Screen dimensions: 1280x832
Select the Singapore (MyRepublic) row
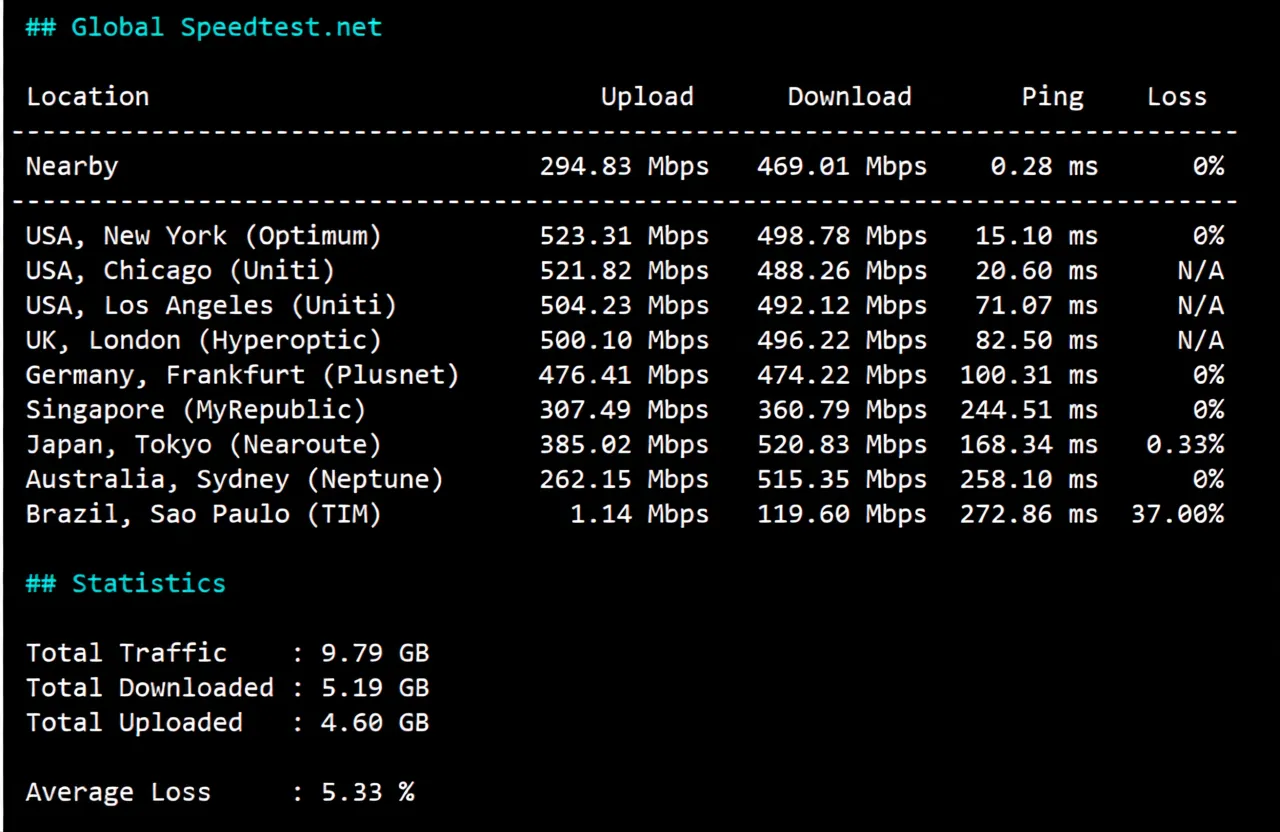[x=195, y=409]
